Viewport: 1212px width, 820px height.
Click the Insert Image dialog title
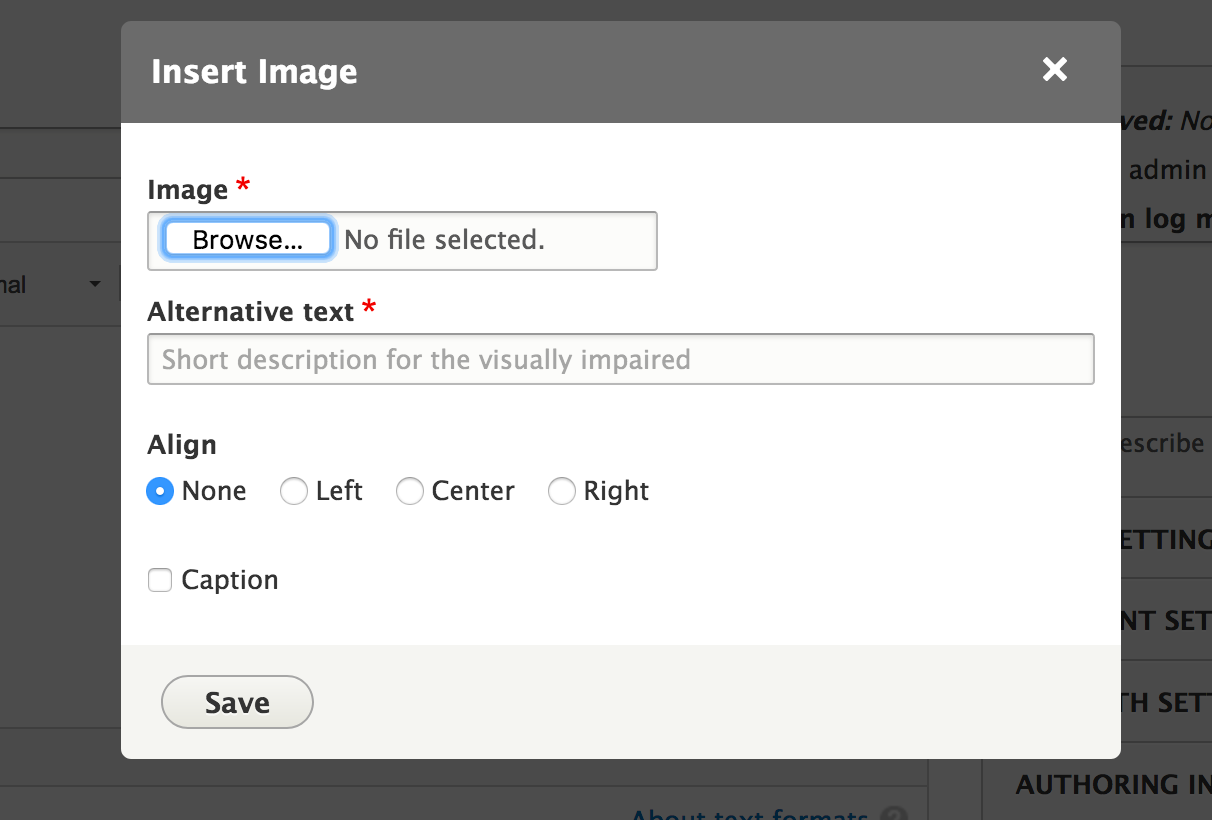coord(254,71)
